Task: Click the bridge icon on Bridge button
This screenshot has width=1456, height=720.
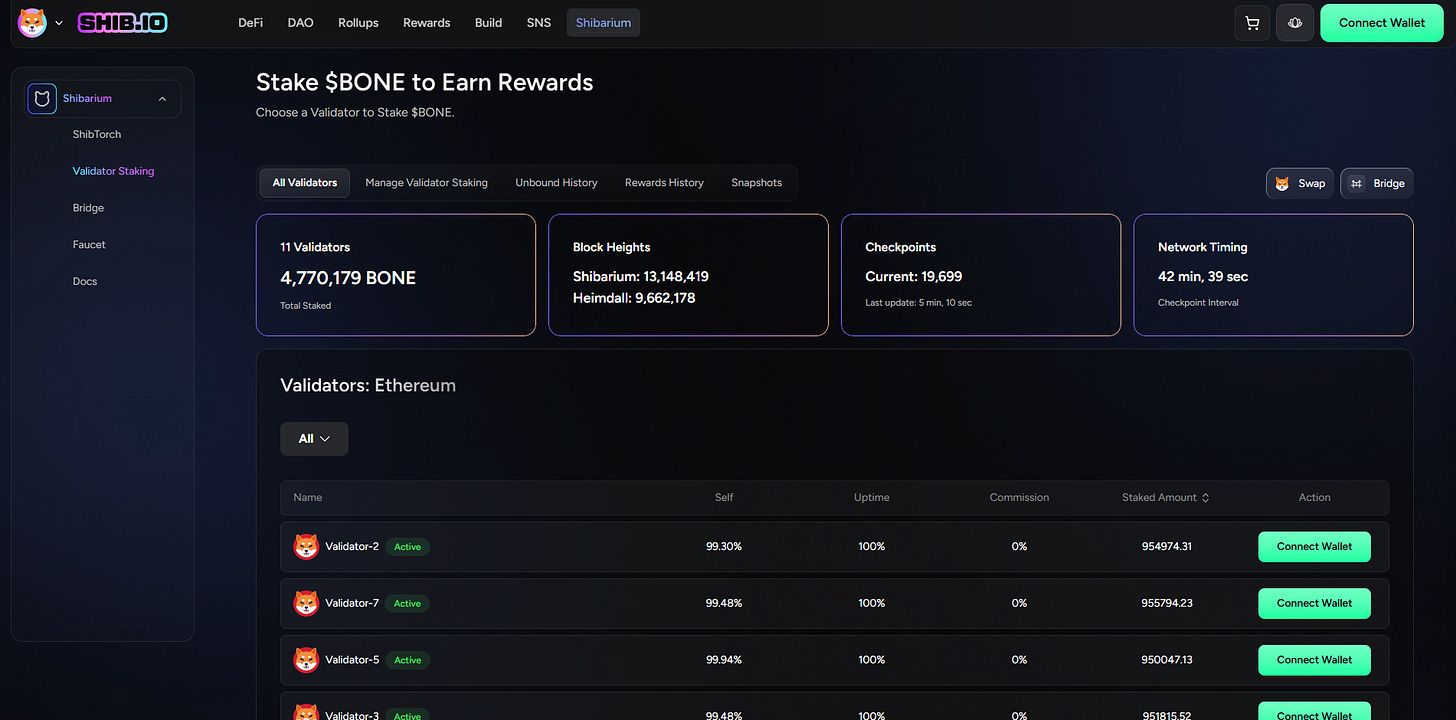Action: [x=1357, y=183]
